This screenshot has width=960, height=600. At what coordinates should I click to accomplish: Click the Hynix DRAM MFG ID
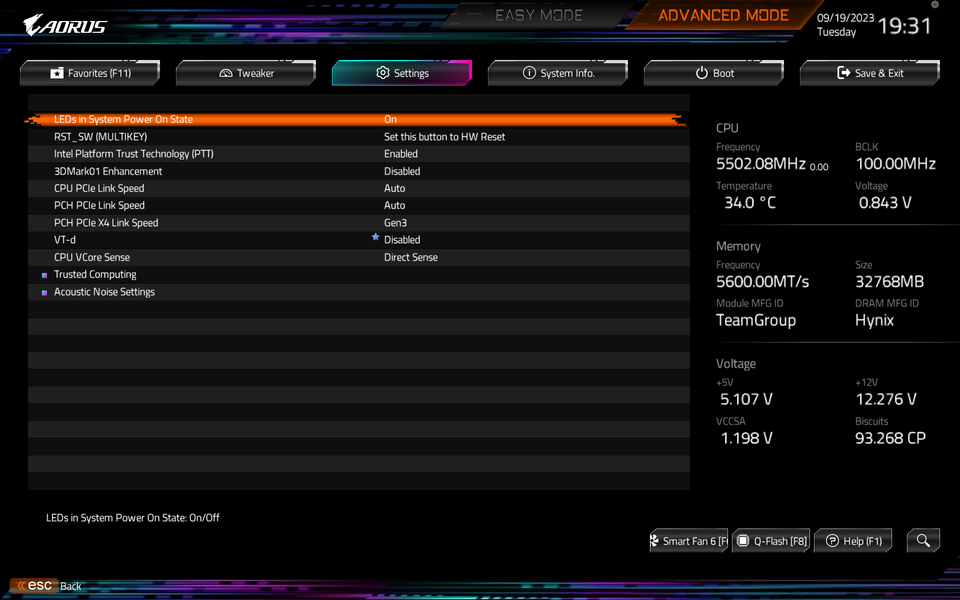(x=874, y=320)
